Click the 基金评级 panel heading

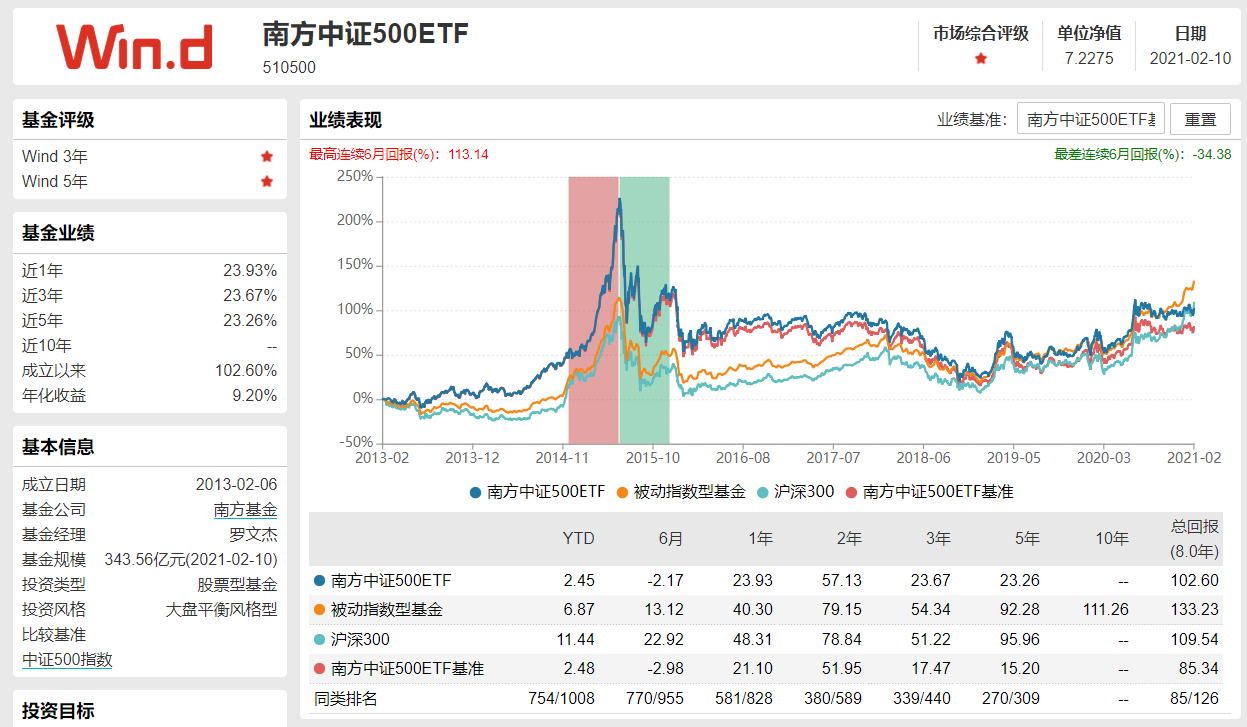(x=58, y=120)
